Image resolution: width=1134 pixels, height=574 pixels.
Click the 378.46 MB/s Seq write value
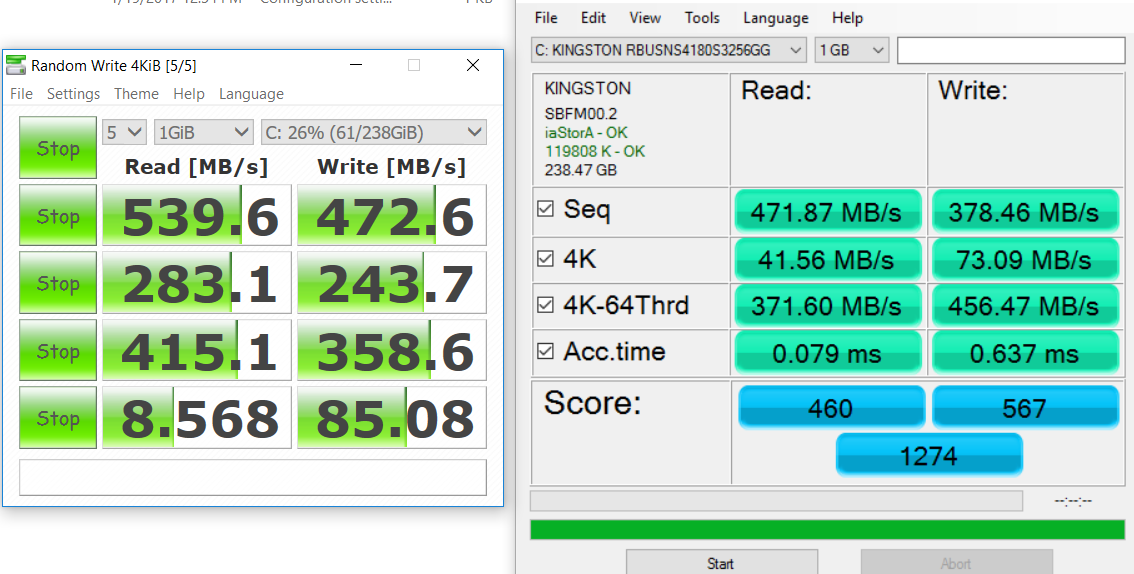(1025, 212)
